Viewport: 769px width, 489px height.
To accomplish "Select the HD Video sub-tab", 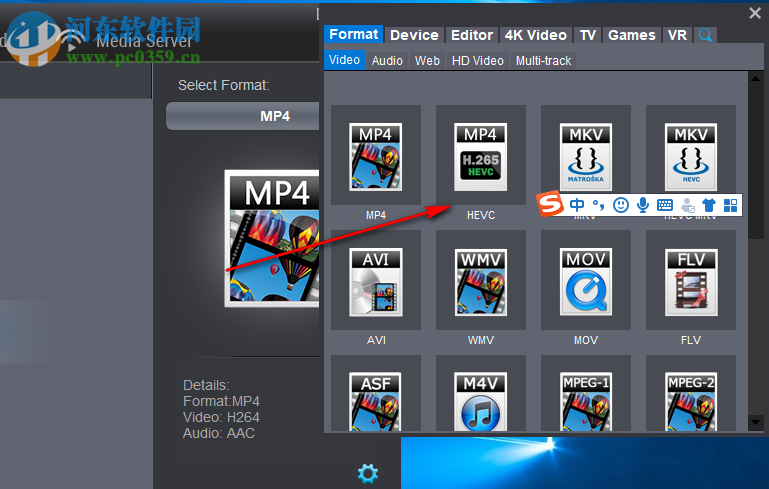I will click(x=478, y=60).
